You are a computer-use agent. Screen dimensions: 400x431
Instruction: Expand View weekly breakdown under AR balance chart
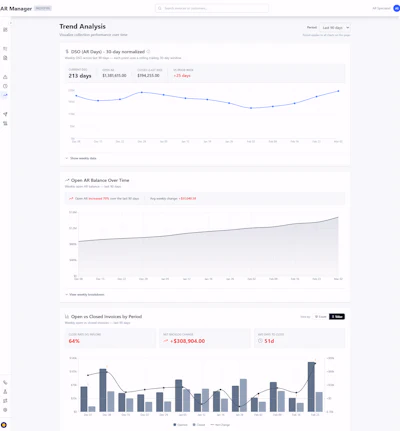[x=85, y=295]
